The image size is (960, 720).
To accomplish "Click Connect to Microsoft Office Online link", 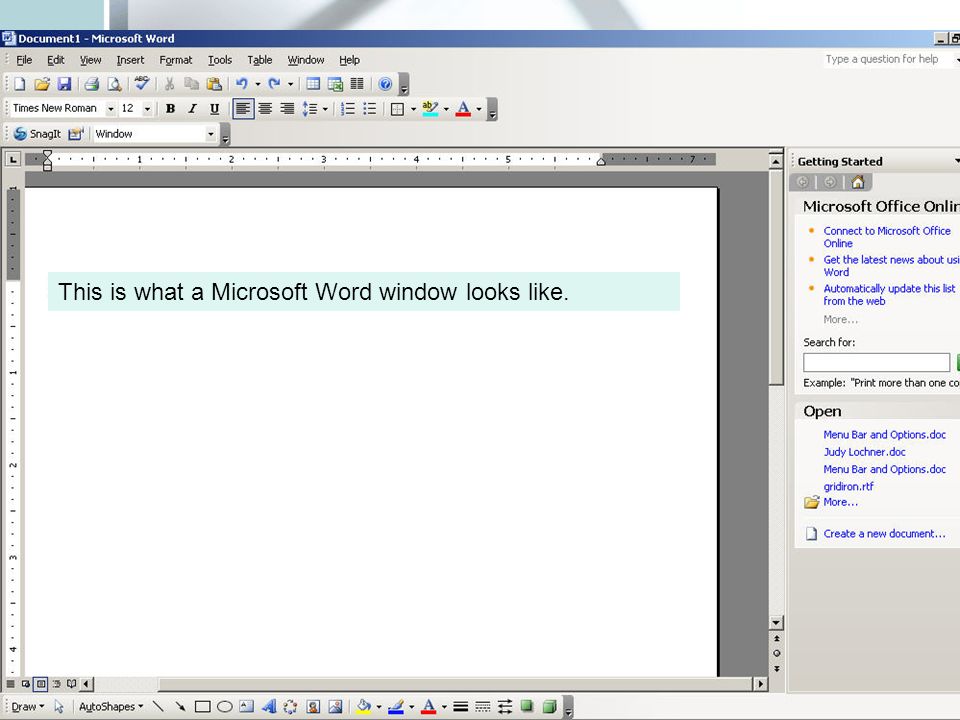I will click(x=887, y=237).
